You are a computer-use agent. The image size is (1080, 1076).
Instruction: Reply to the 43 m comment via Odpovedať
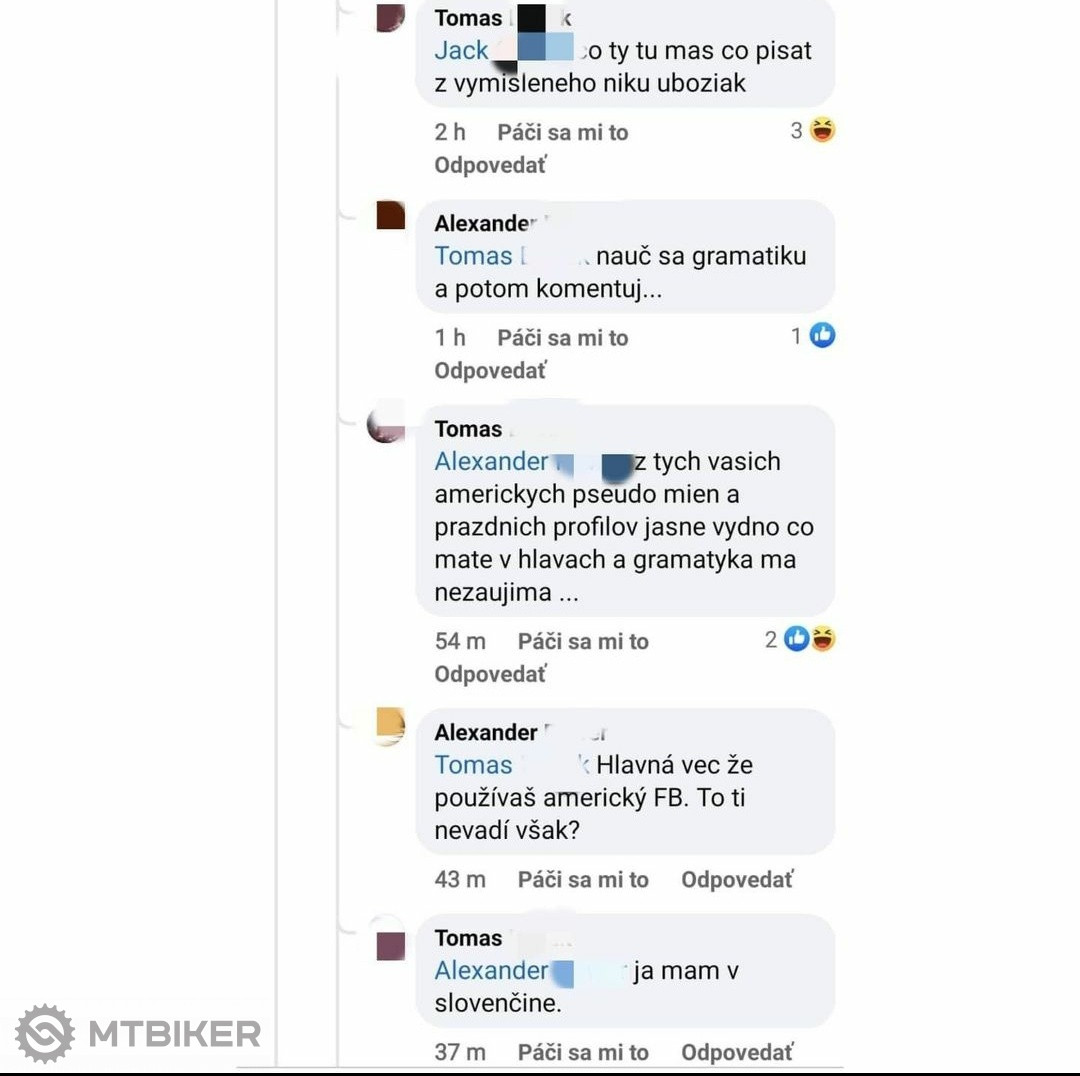click(x=738, y=880)
